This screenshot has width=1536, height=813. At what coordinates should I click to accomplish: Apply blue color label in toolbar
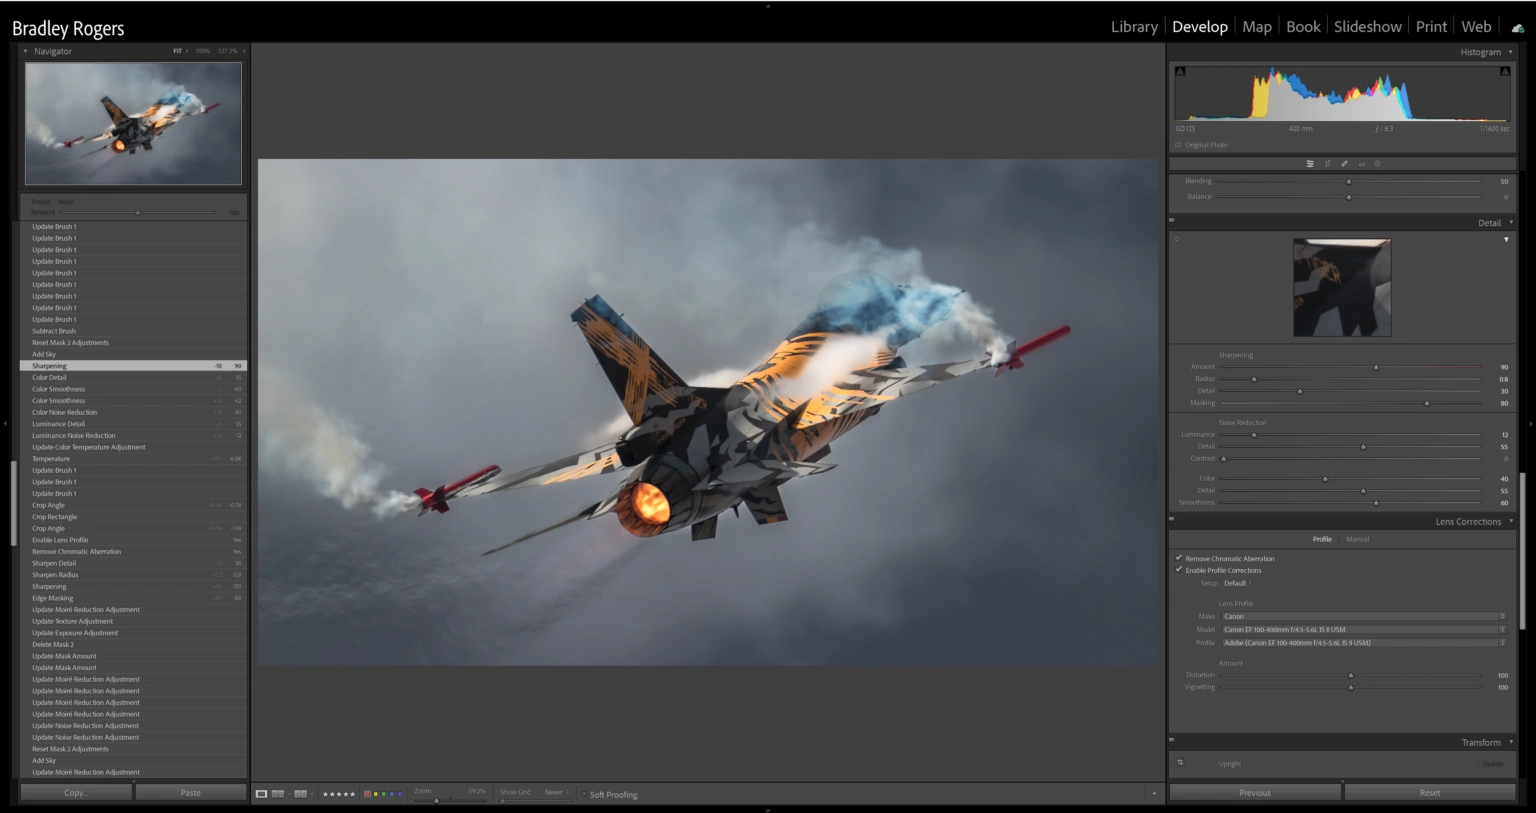391,794
